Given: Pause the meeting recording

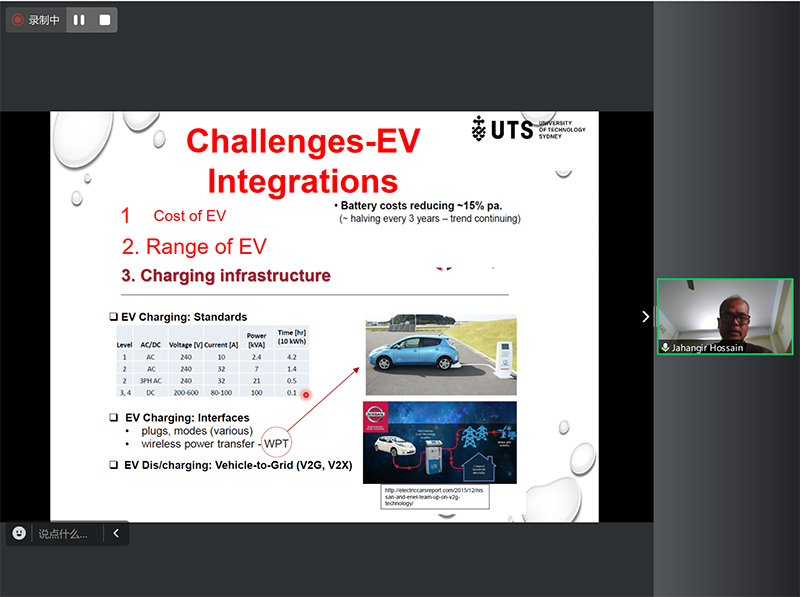Looking at the screenshot, I should point(79,20).
